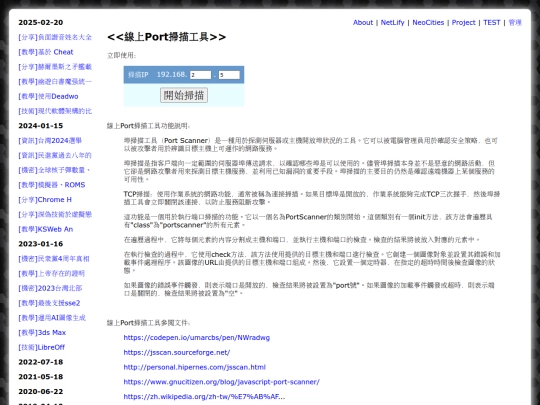The height and width of the screenshot is (405, 540).
Task: Go to the NeoCities link
Action: [x=428, y=23]
